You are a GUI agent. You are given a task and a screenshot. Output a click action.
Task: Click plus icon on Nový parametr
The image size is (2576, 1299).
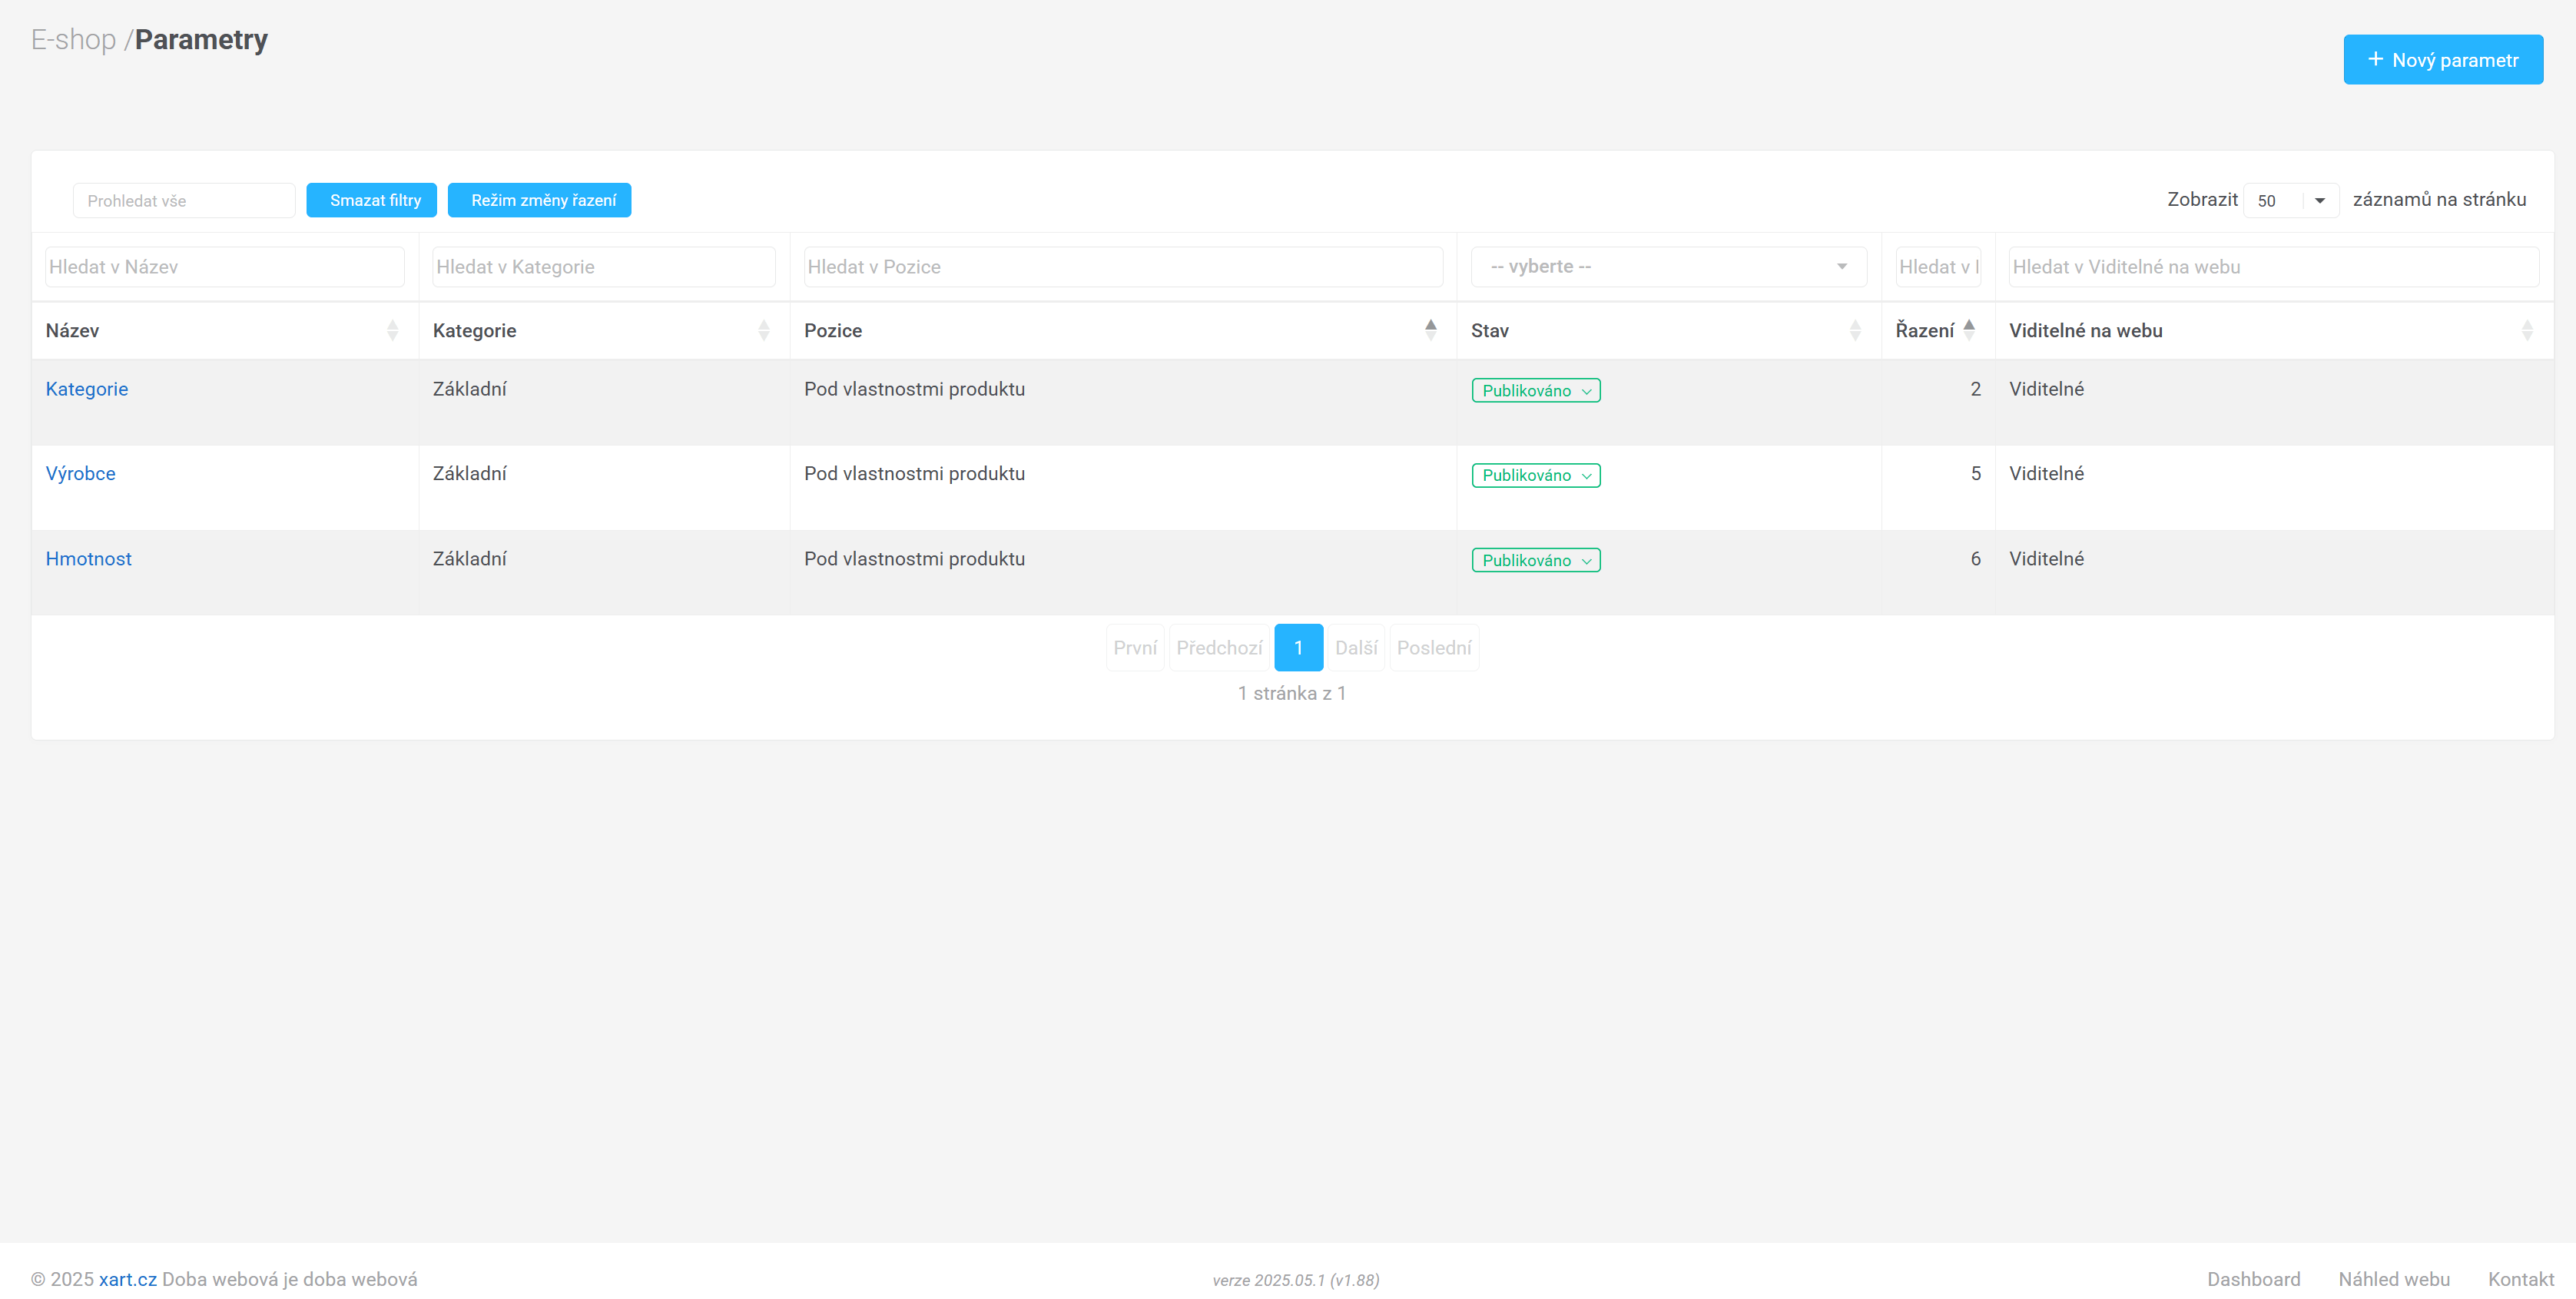[x=2375, y=59]
